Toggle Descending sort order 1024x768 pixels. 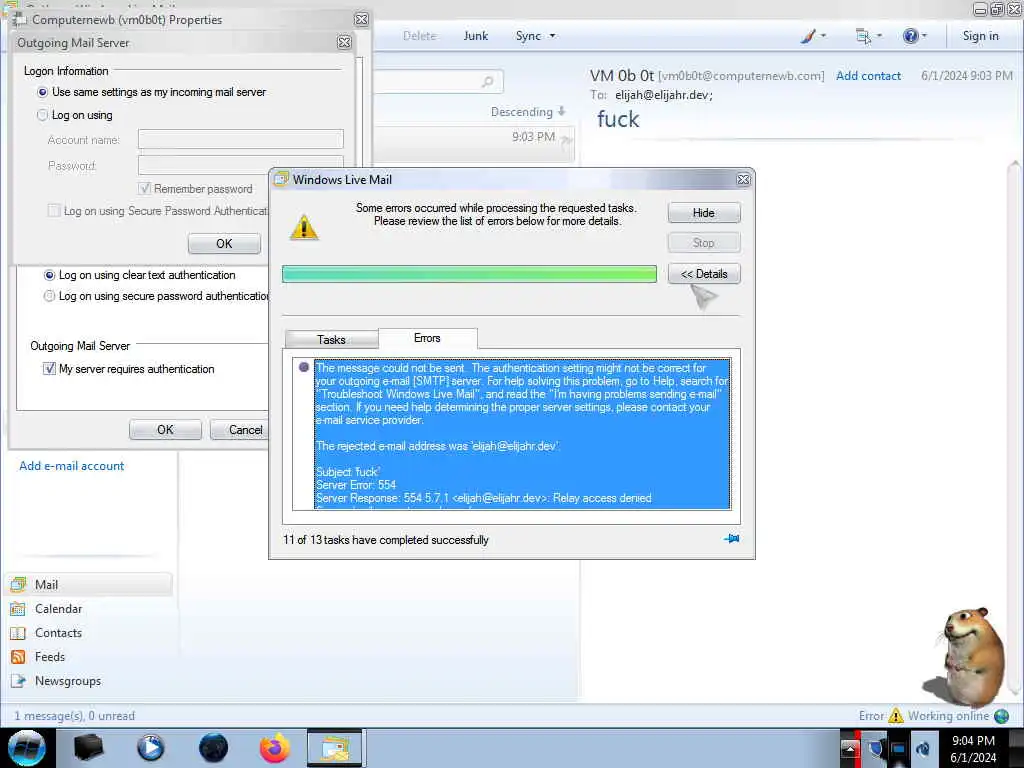(x=528, y=112)
